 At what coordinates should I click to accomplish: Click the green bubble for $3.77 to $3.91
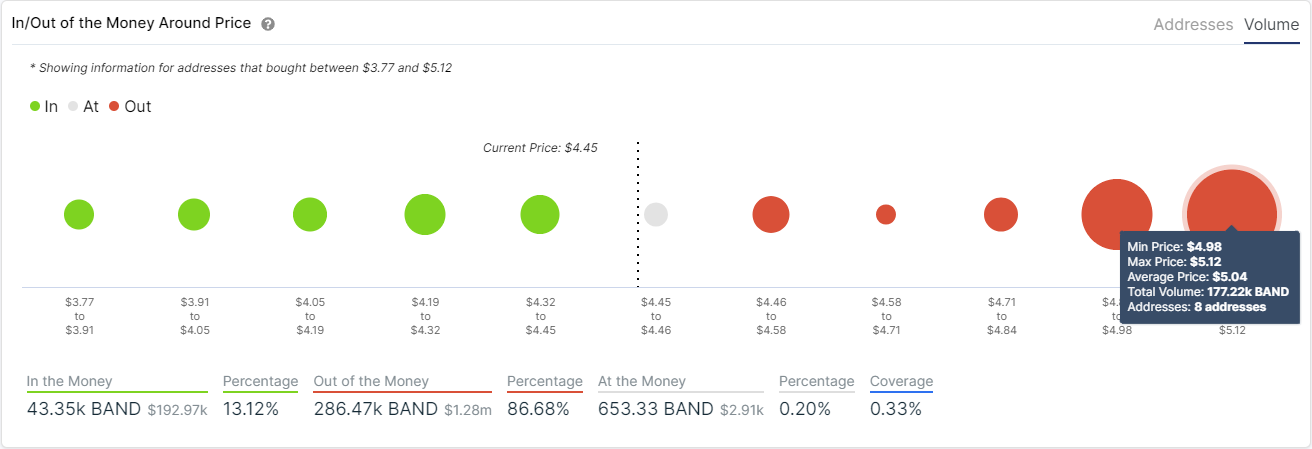(x=79, y=214)
